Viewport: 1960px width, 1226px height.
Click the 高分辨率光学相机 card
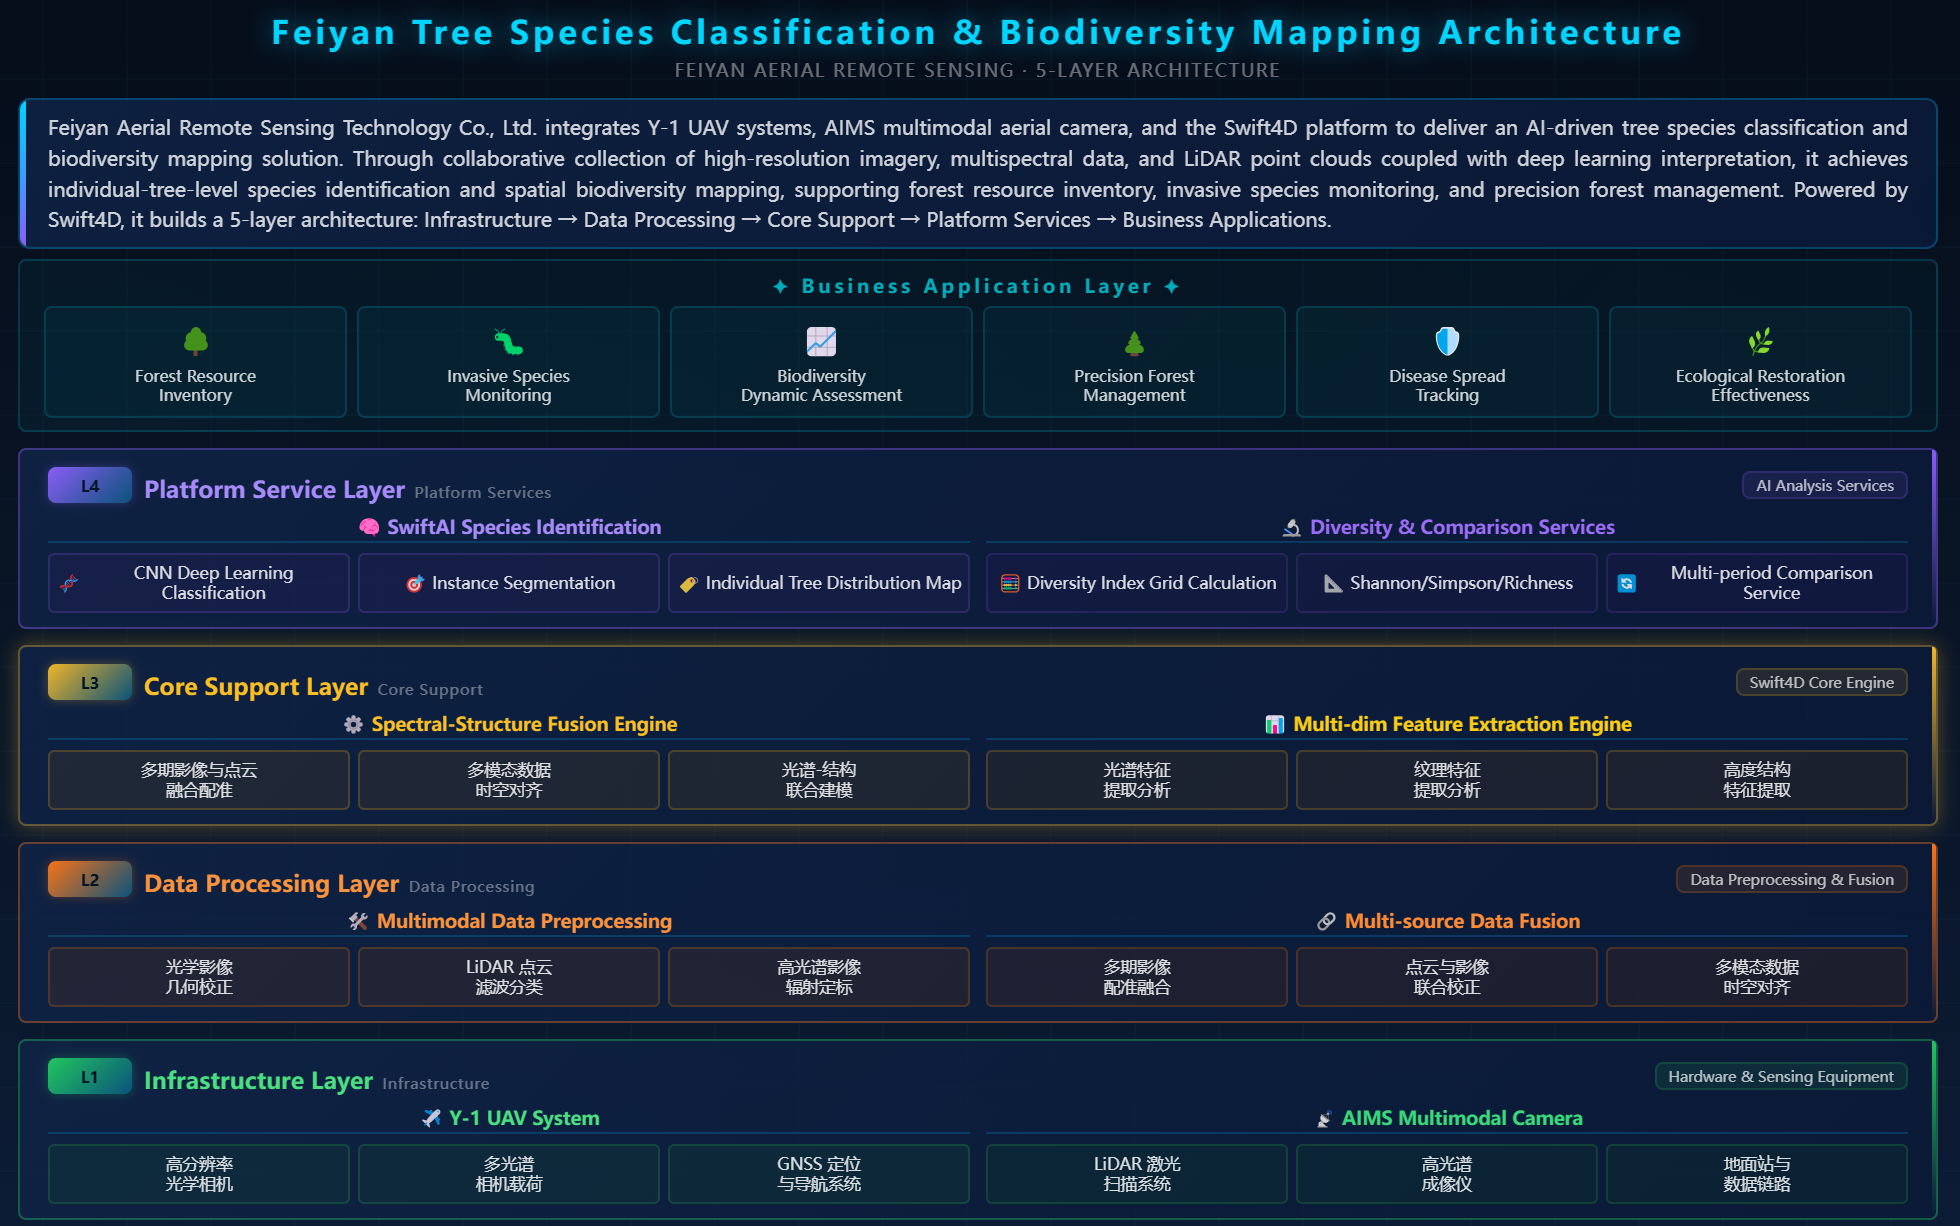199,1174
